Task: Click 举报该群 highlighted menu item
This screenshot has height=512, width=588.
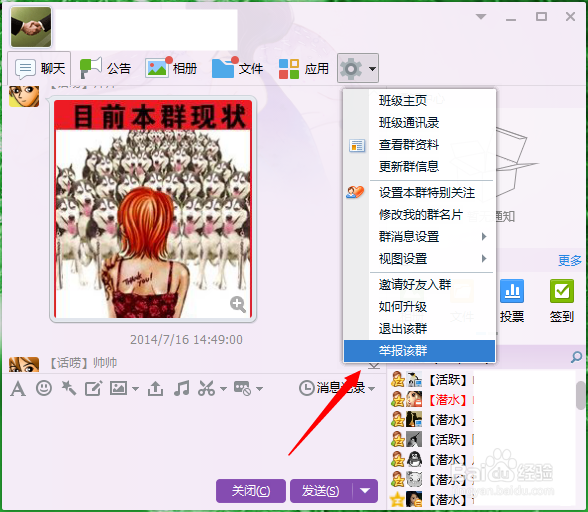Action: click(419, 351)
